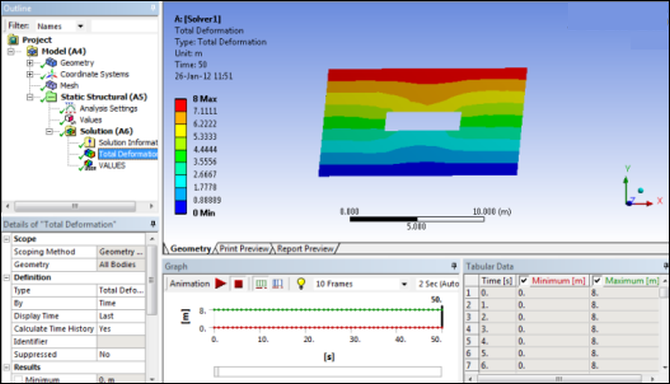The width and height of the screenshot is (670, 384).
Task: Click the Values load icon
Action: tap(70, 120)
